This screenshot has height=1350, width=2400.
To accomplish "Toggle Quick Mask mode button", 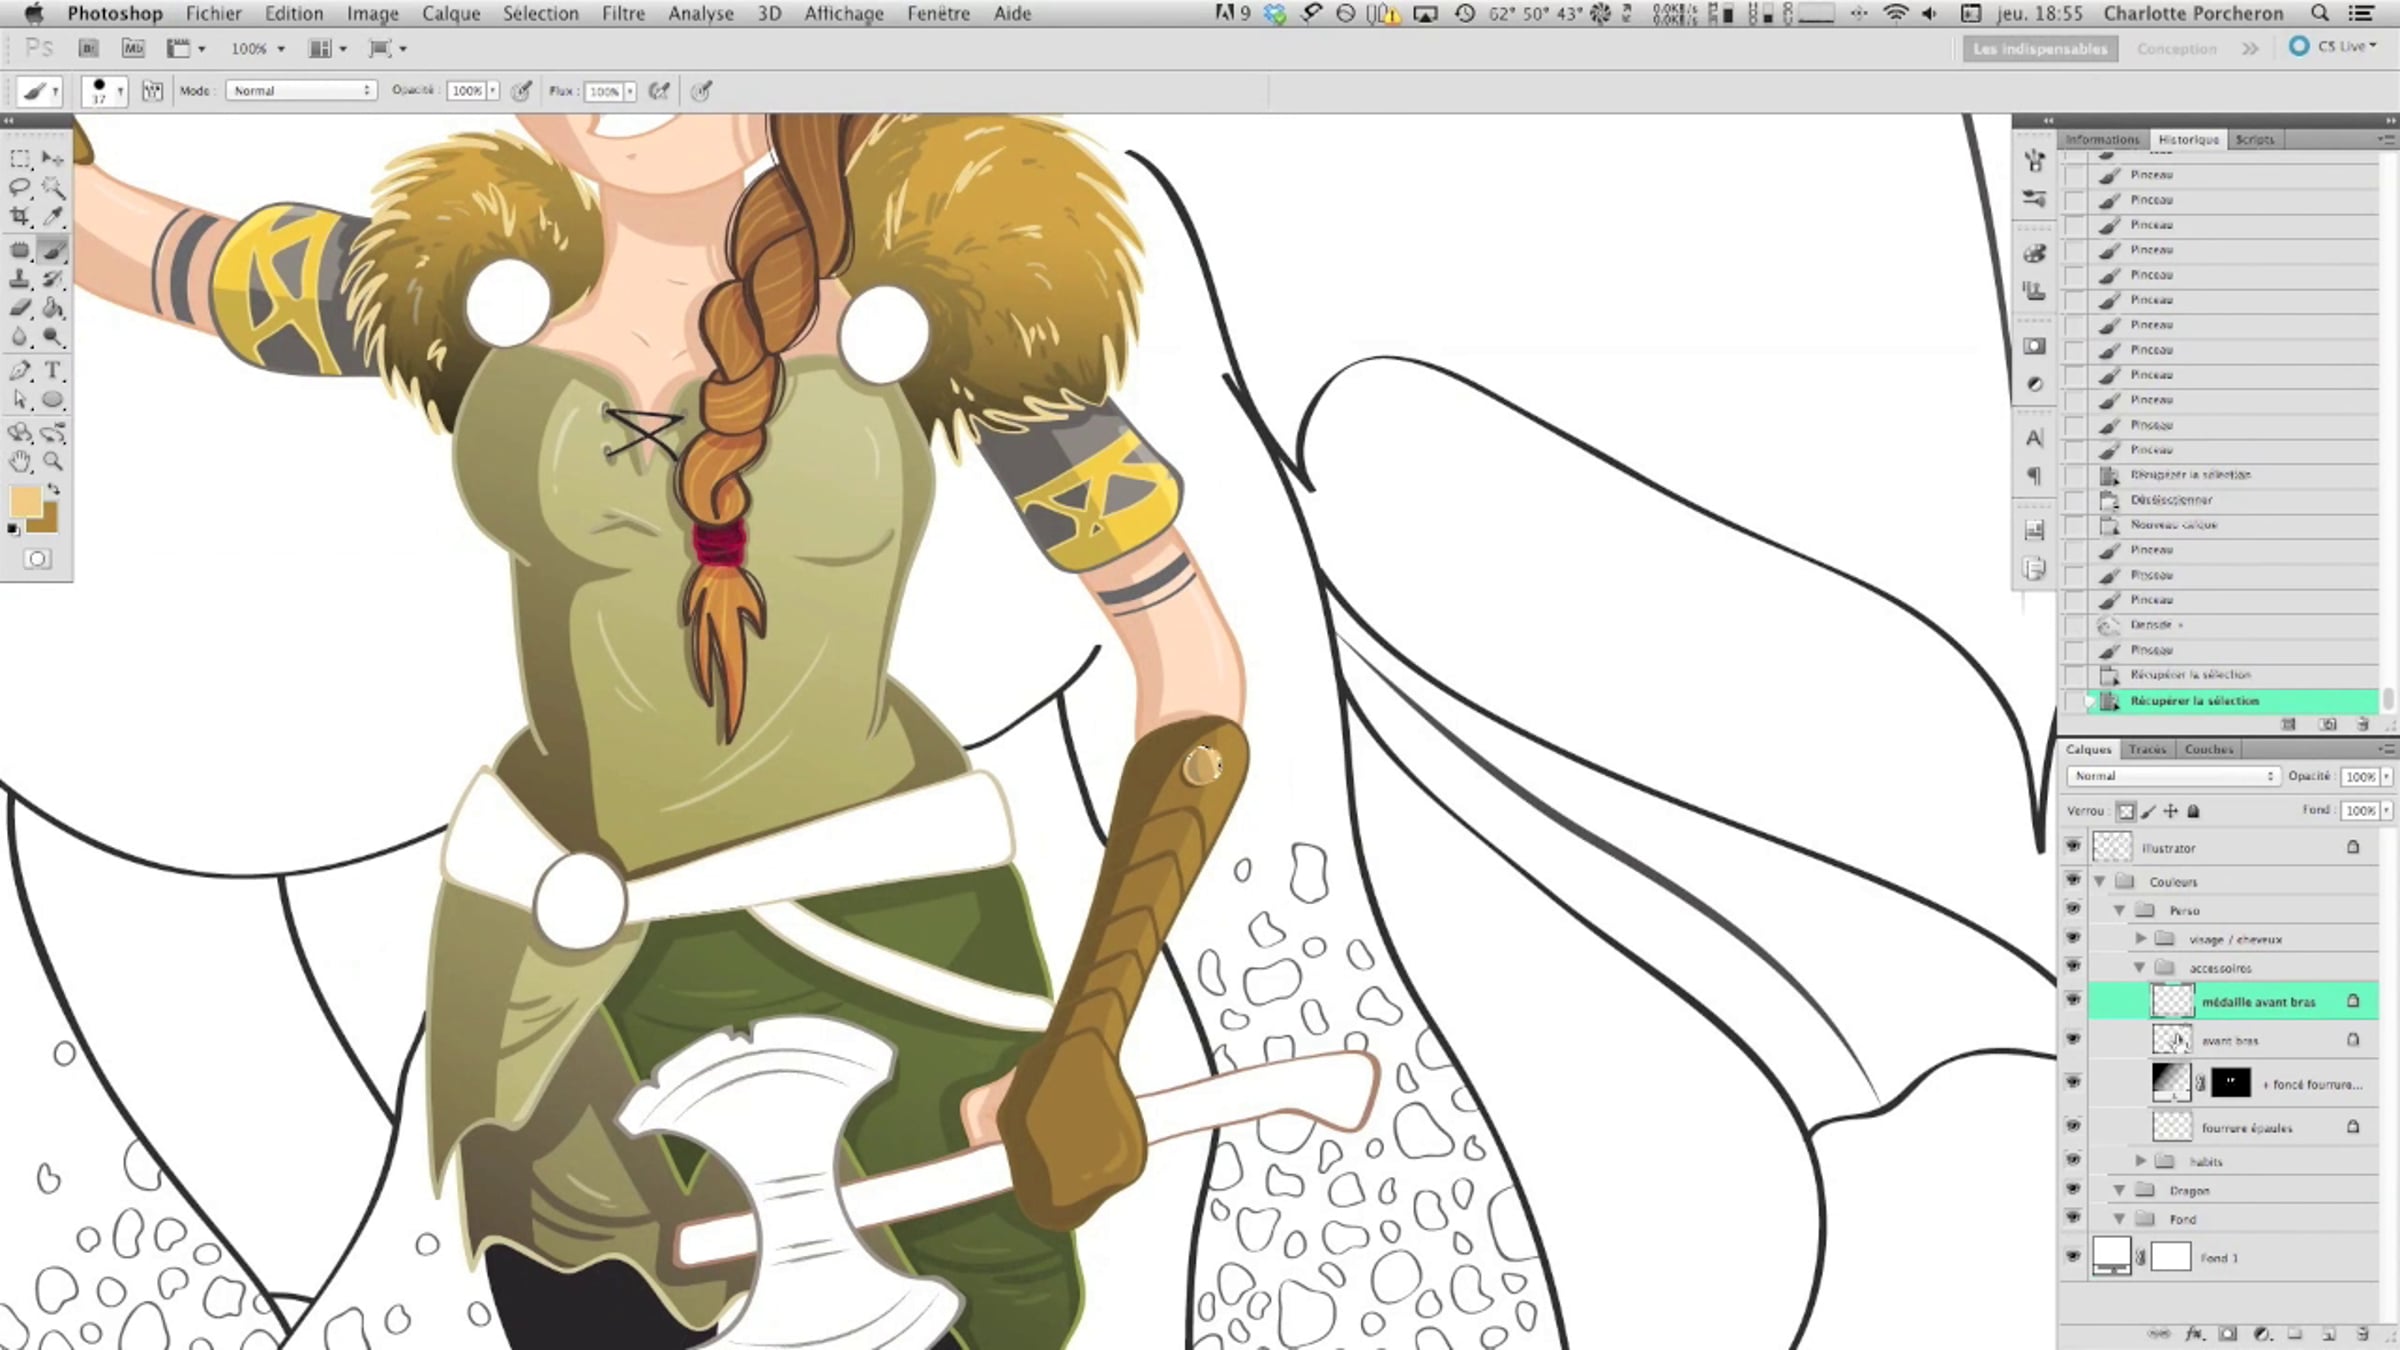I will click(37, 559).
